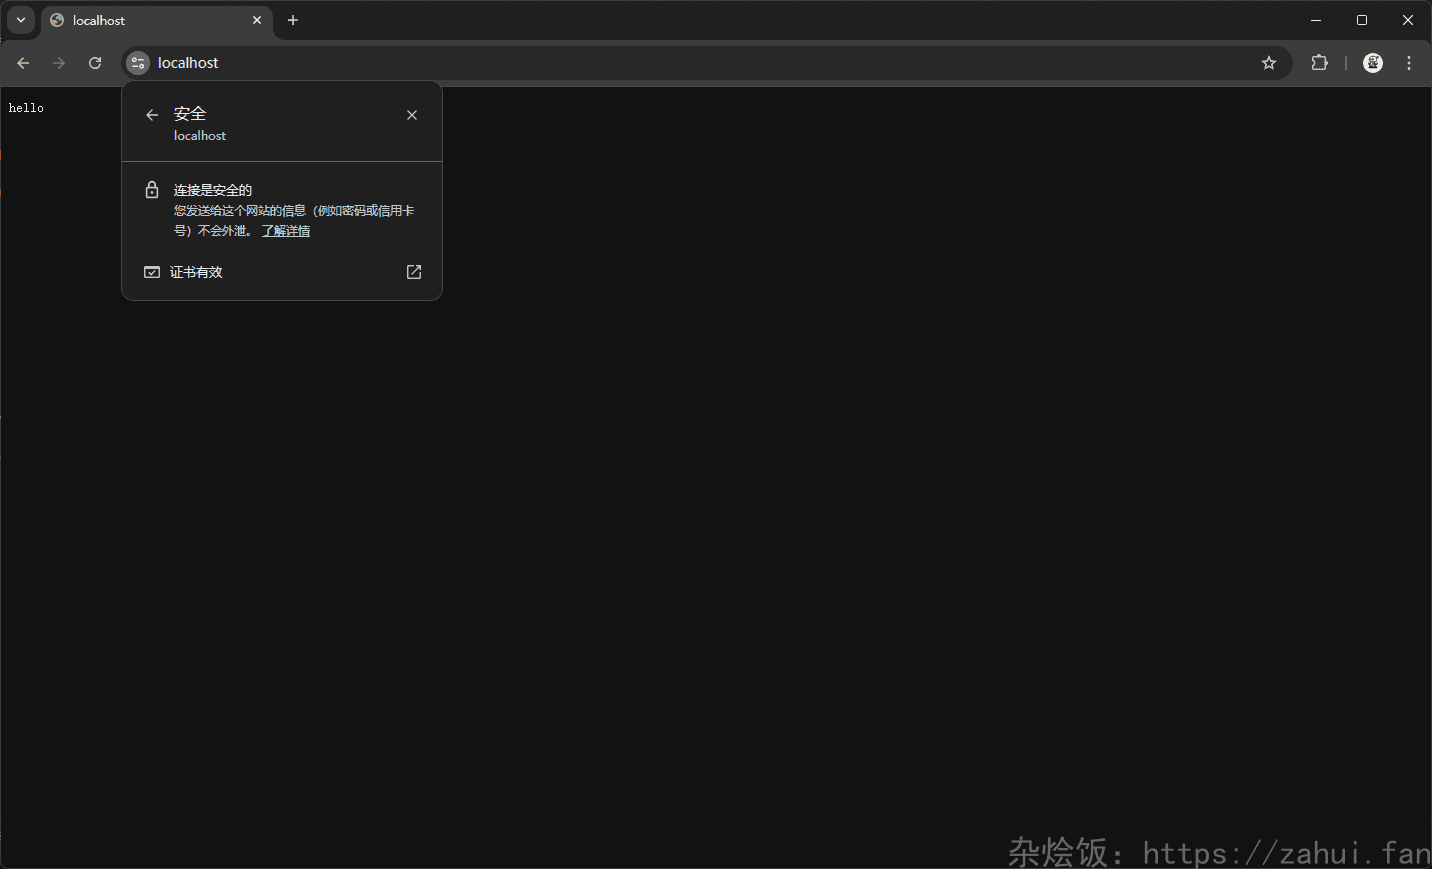Open a new tab with plus button
Viewport: 1432px width, 869px height.
pyautogui.click(x=293, y=20)
